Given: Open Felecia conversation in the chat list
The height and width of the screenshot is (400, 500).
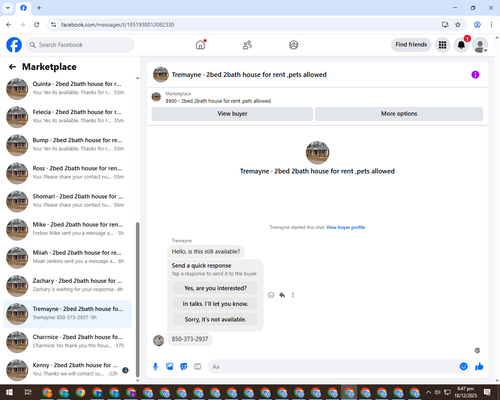Looking at the screenshot, I should (67, 117).
